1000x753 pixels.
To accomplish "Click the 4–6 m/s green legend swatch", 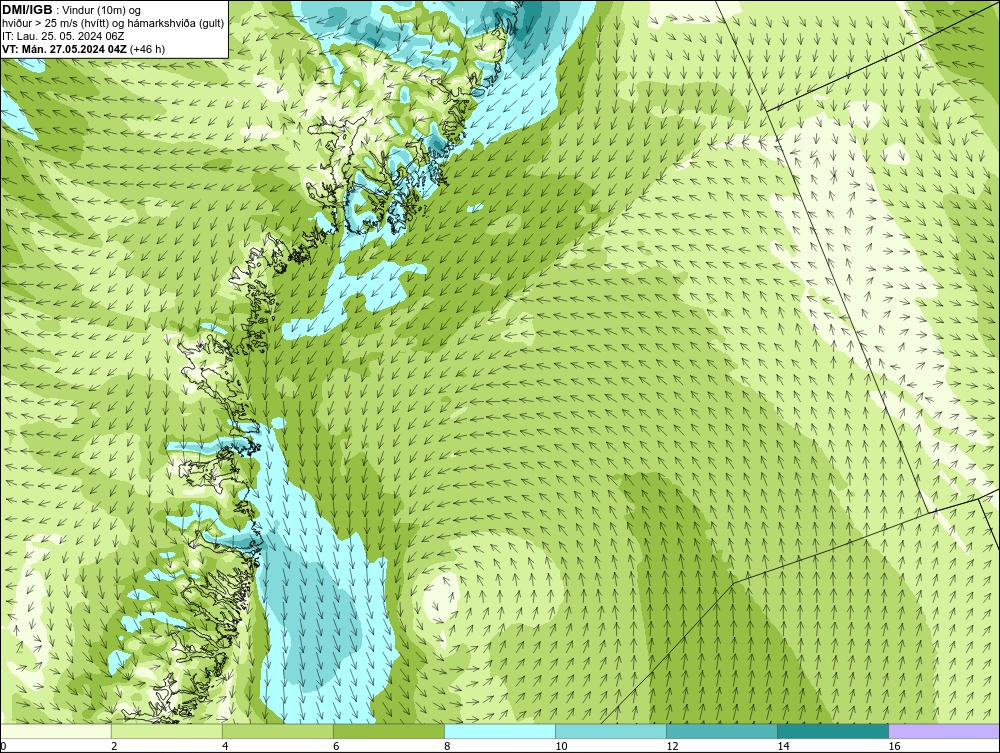I will pyautogui.click(x=278, y=731).
